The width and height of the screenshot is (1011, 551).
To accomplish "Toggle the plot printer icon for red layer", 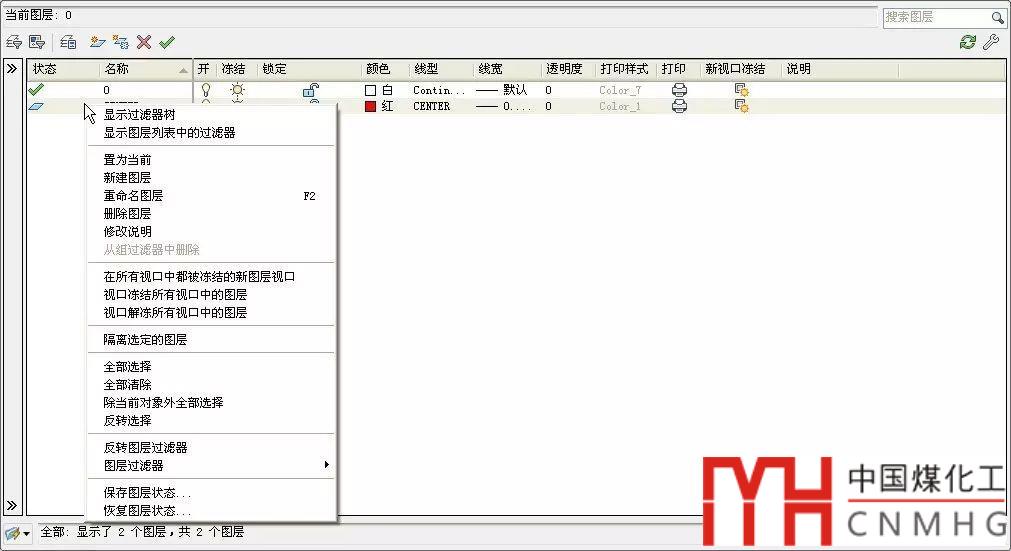I will pyautogui.click(x=679, y=106).
